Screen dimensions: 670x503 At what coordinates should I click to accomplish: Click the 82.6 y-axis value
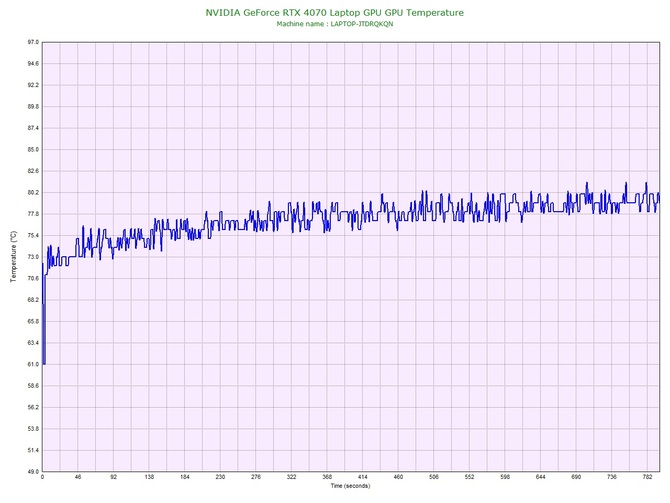click(33, 171)
